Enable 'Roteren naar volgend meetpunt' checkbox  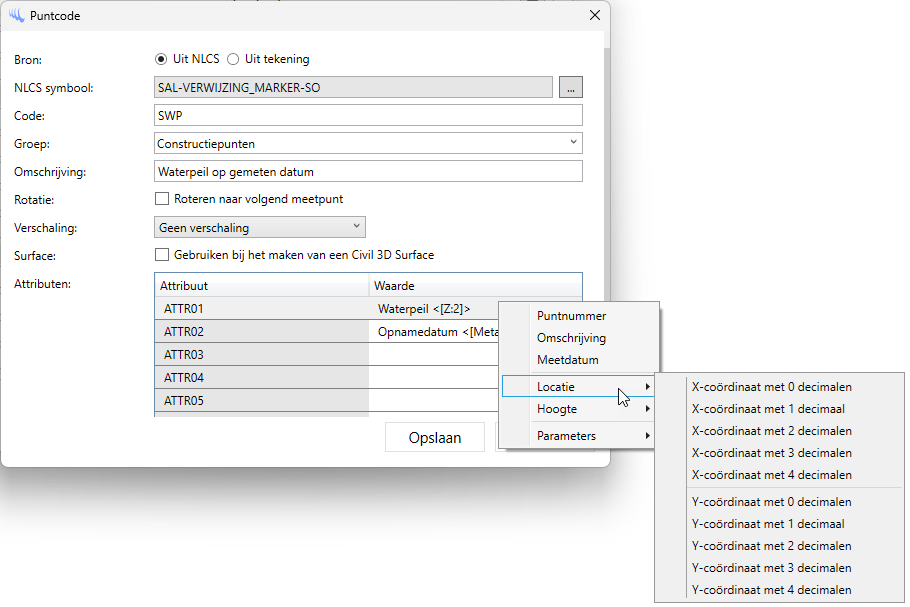[162, 199]
